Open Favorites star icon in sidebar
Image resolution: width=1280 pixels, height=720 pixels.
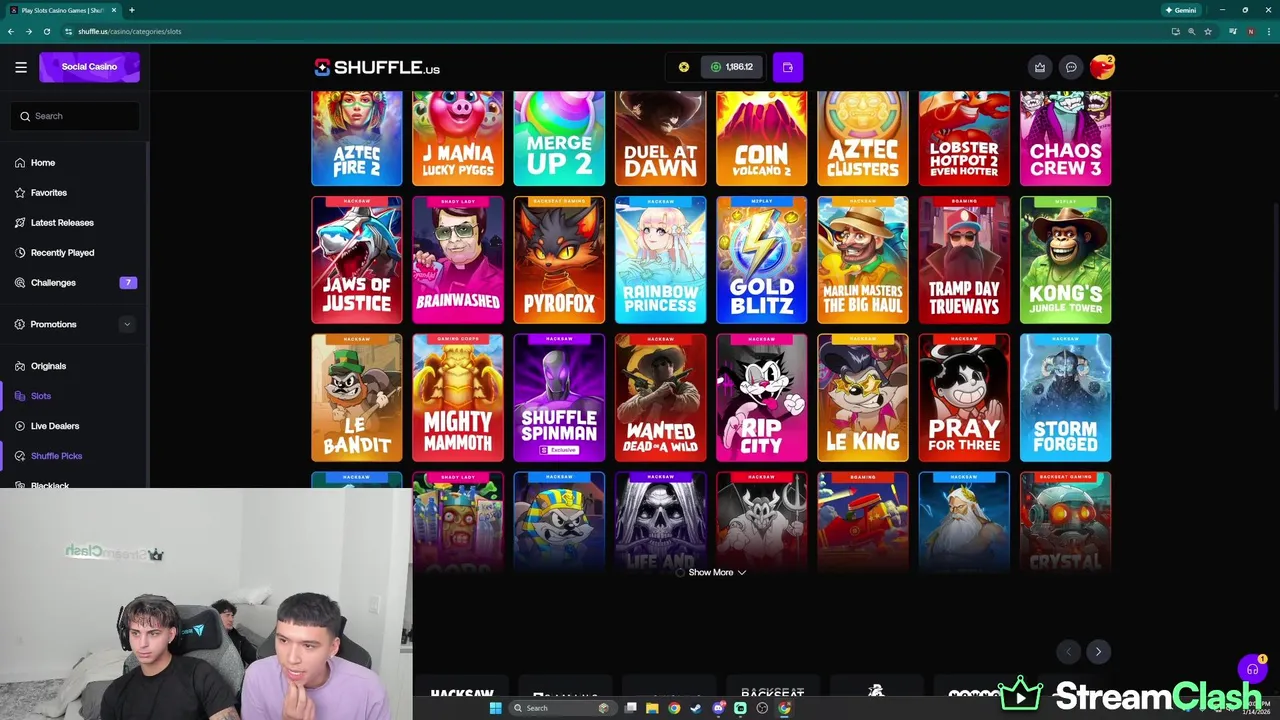(x=20, y=193)
